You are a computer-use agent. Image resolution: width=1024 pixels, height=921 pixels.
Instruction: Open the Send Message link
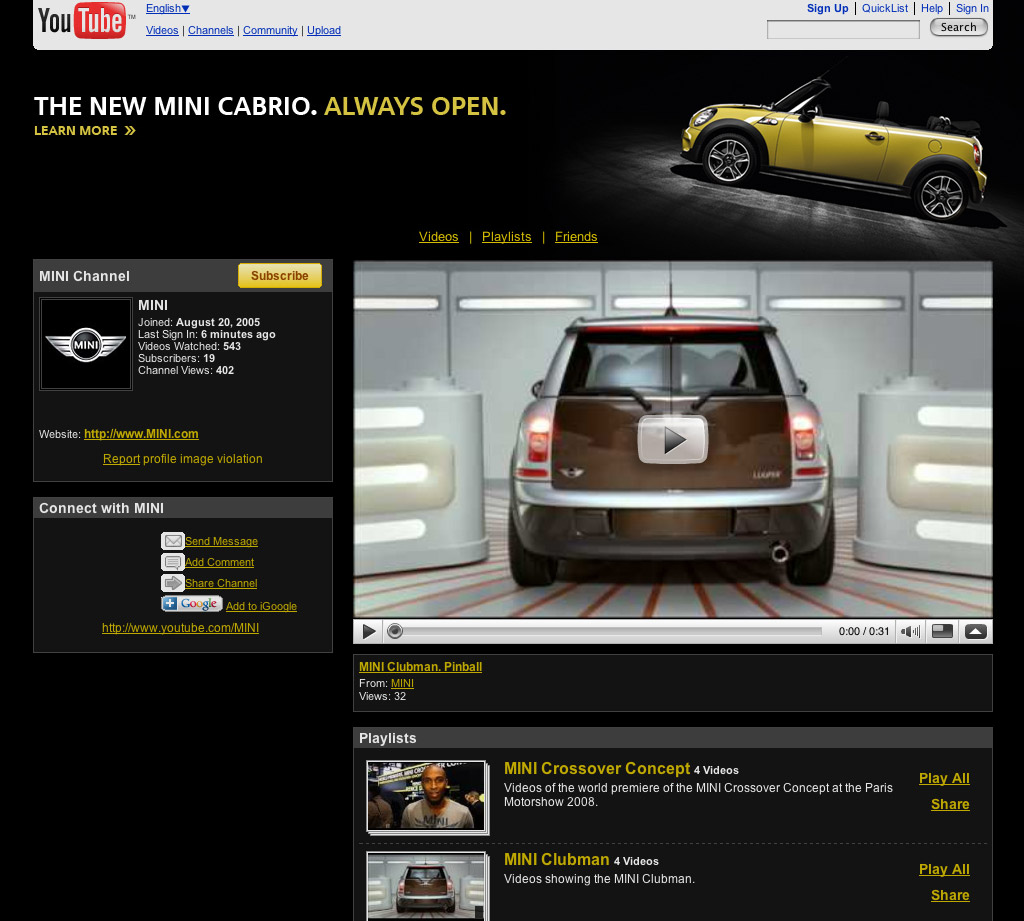point(221,541)
